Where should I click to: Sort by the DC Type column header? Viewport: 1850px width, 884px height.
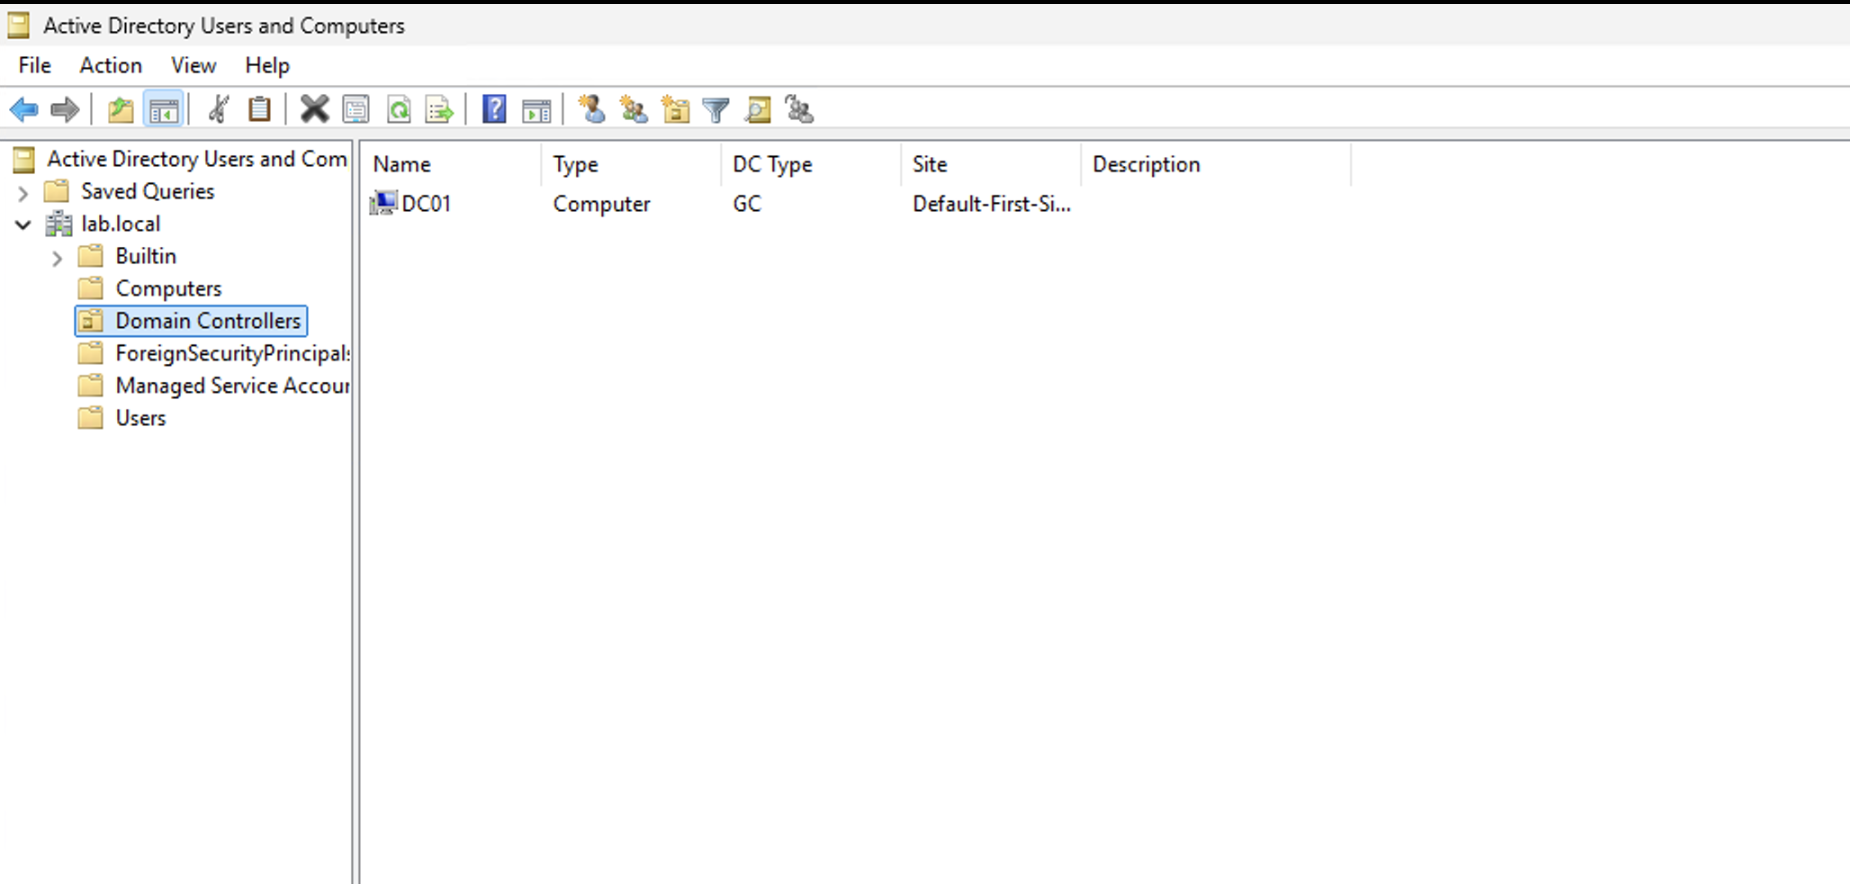click(810, 164)
